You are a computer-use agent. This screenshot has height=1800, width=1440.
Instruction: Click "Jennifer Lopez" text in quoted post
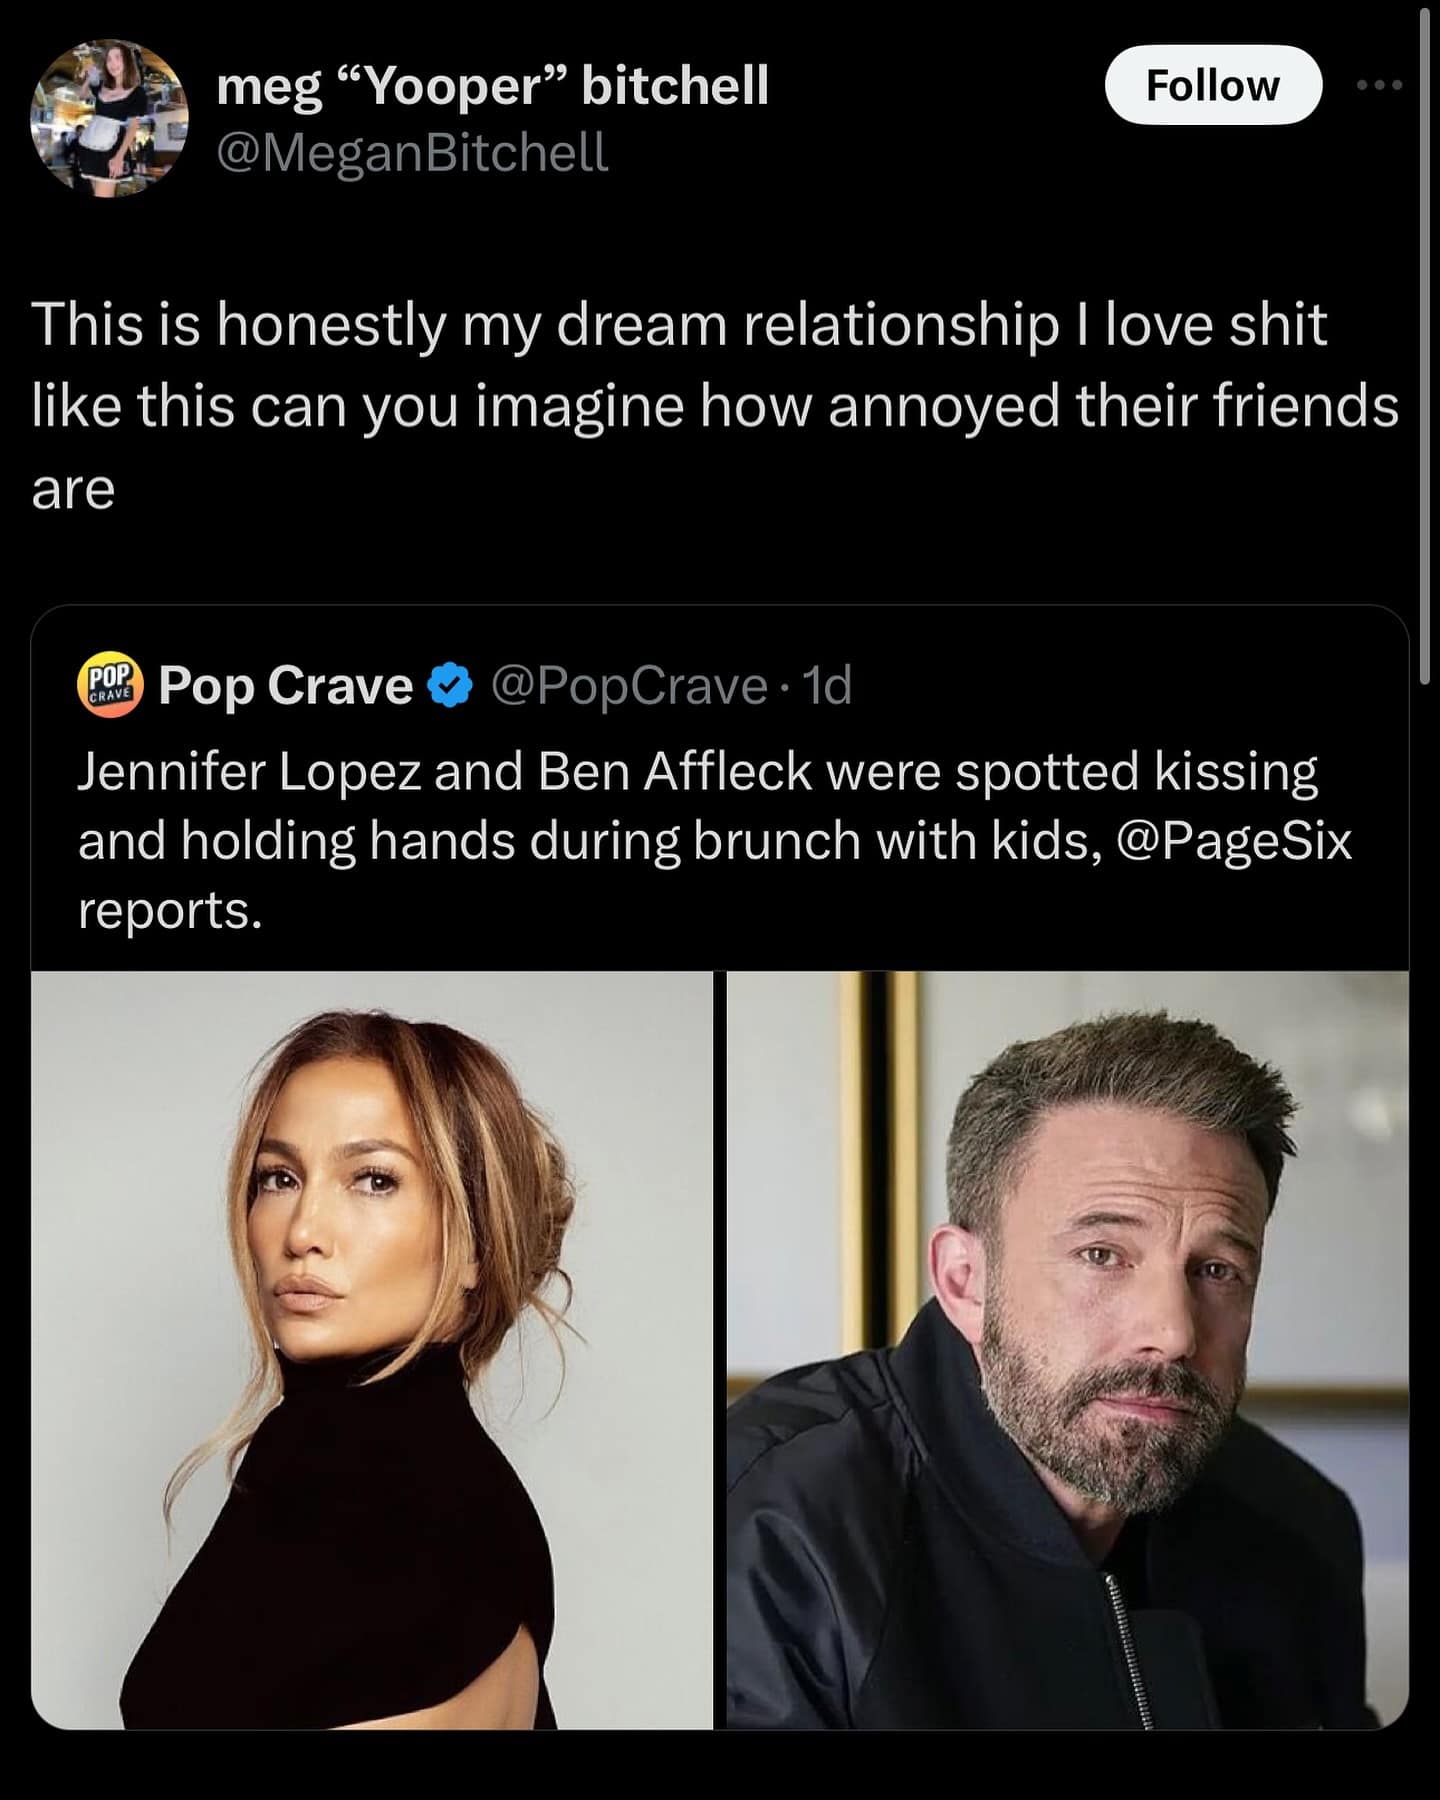248,772
